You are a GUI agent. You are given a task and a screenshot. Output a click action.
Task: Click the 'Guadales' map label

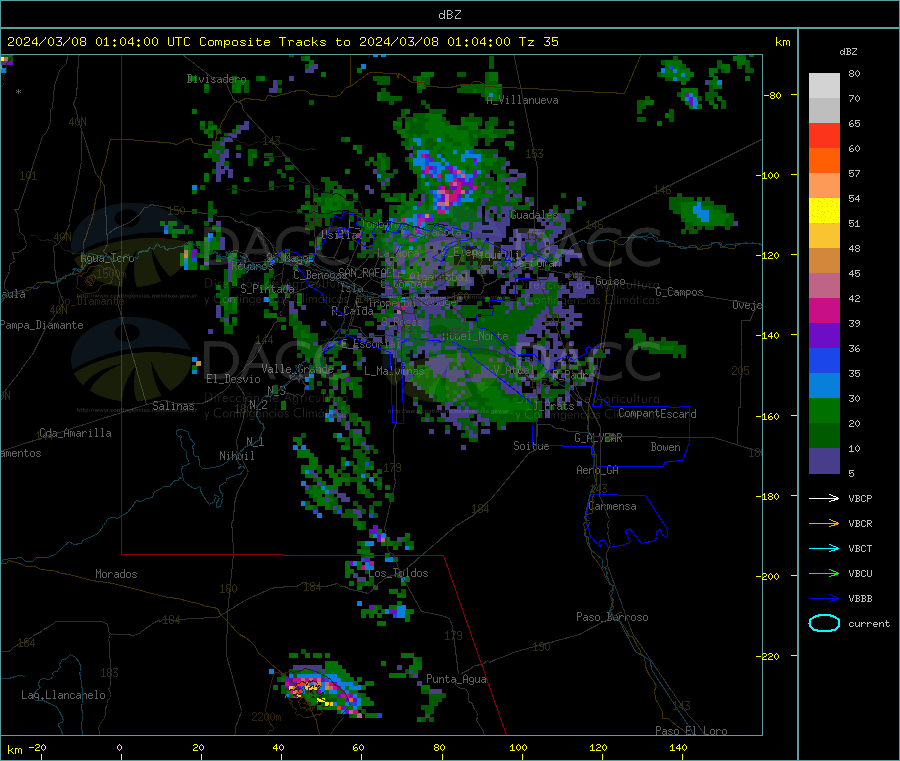[x=534, y=215]
